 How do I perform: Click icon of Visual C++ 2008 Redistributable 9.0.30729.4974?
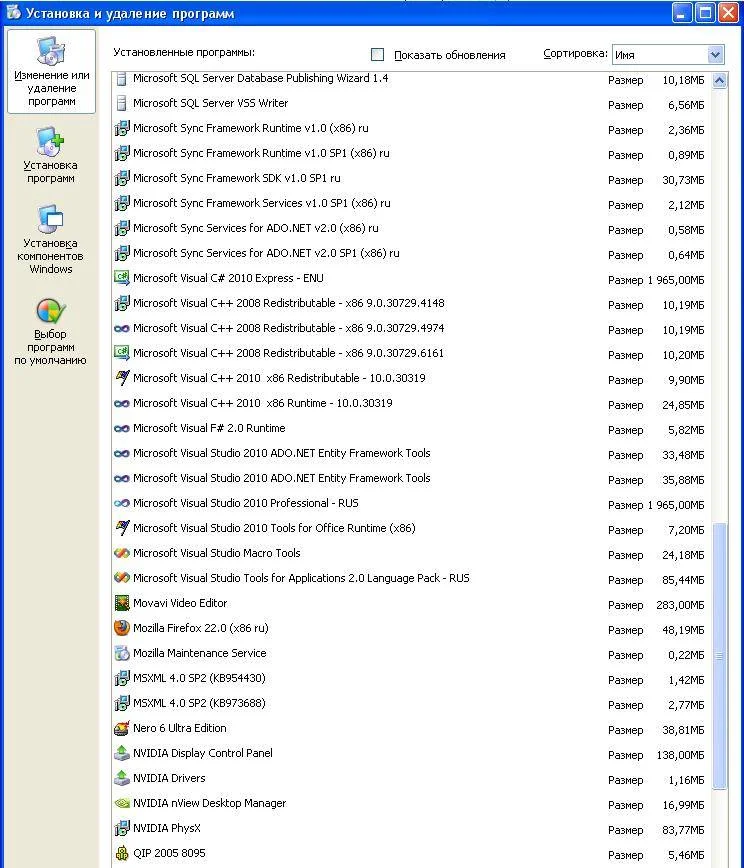[x=121, y=328]
